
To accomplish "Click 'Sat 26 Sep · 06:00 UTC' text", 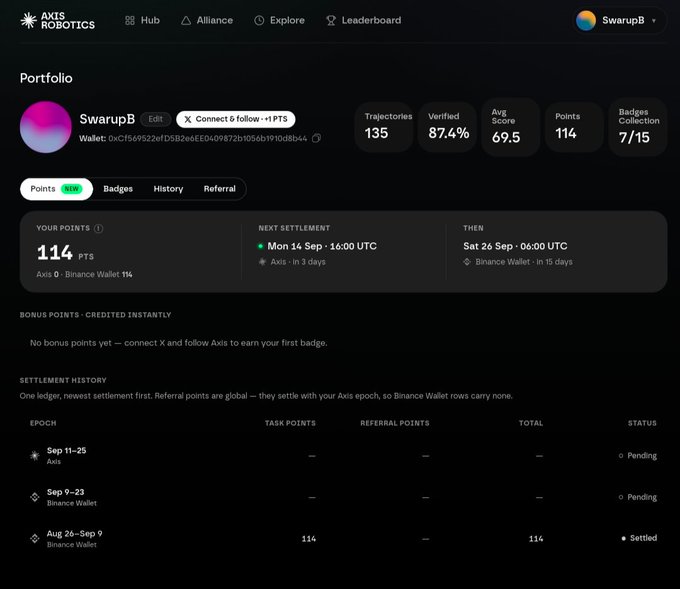I will click(515, 246).
